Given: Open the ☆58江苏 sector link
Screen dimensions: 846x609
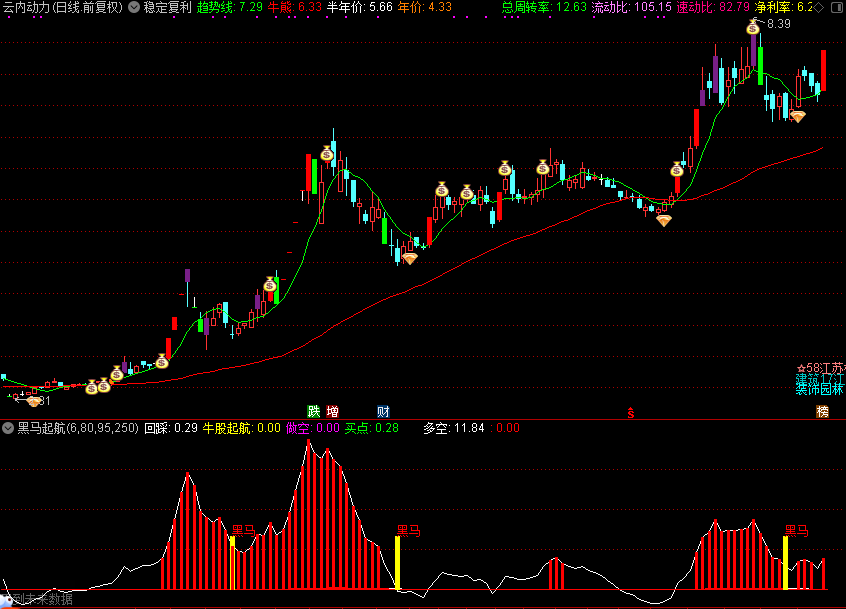Looking at the screenshot, I should tap(821, 368).
